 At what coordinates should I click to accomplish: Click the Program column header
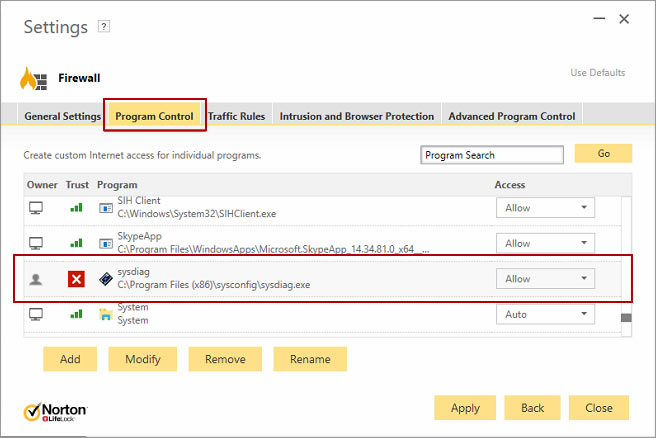tap(117, 185)
